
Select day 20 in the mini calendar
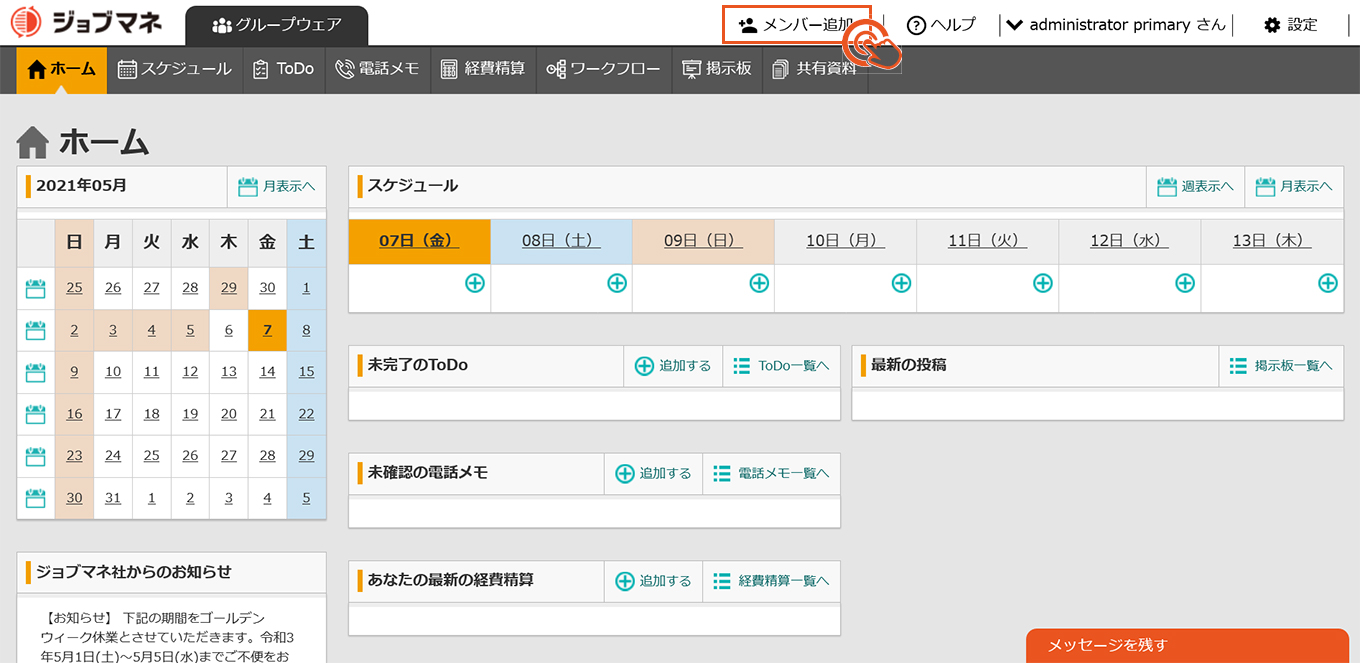[x=229, y=415]
